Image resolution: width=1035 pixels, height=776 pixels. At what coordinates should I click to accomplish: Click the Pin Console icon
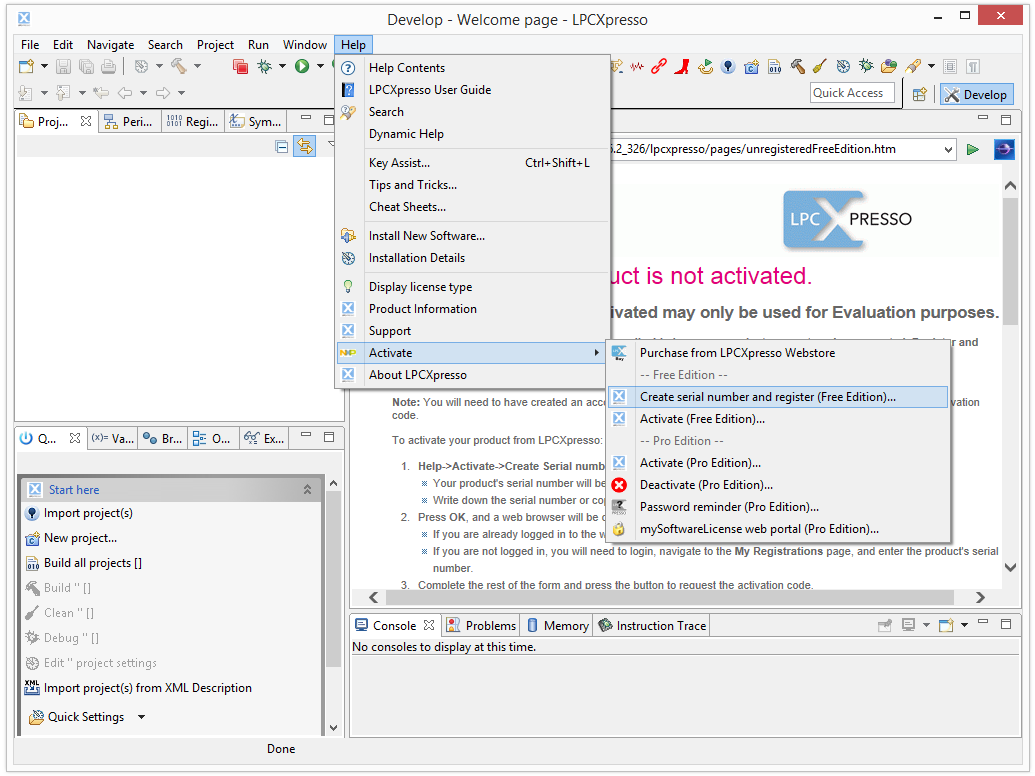pos(885,625)
